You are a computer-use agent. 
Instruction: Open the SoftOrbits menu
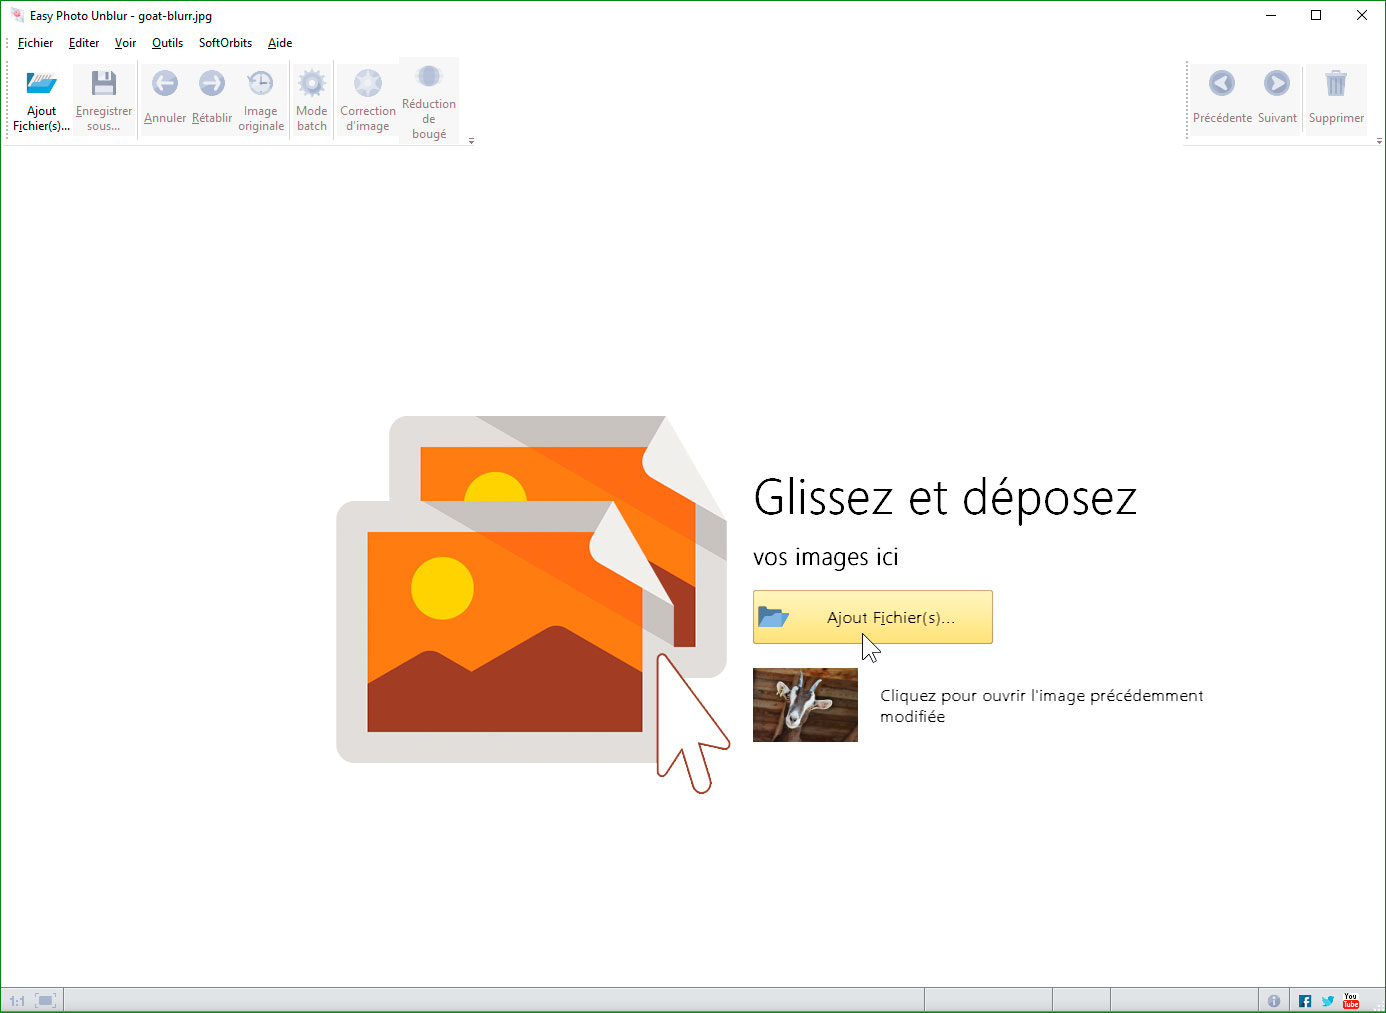pos(225,43)
